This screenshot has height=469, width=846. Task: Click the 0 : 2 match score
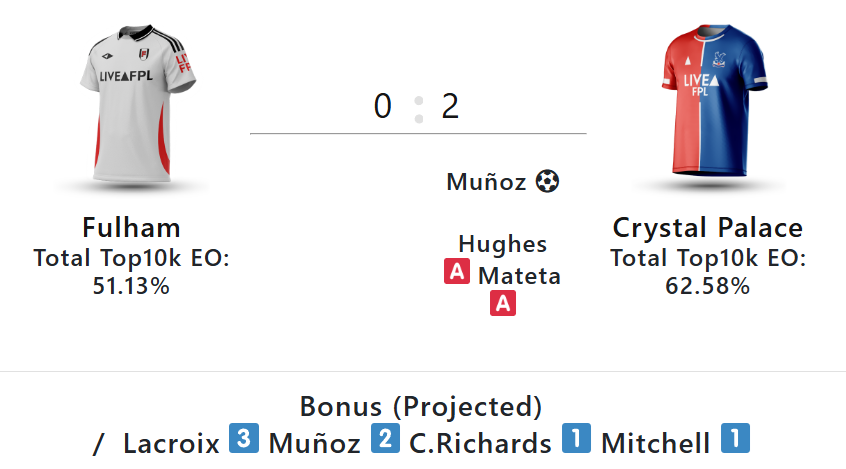(x=417, y=106)
